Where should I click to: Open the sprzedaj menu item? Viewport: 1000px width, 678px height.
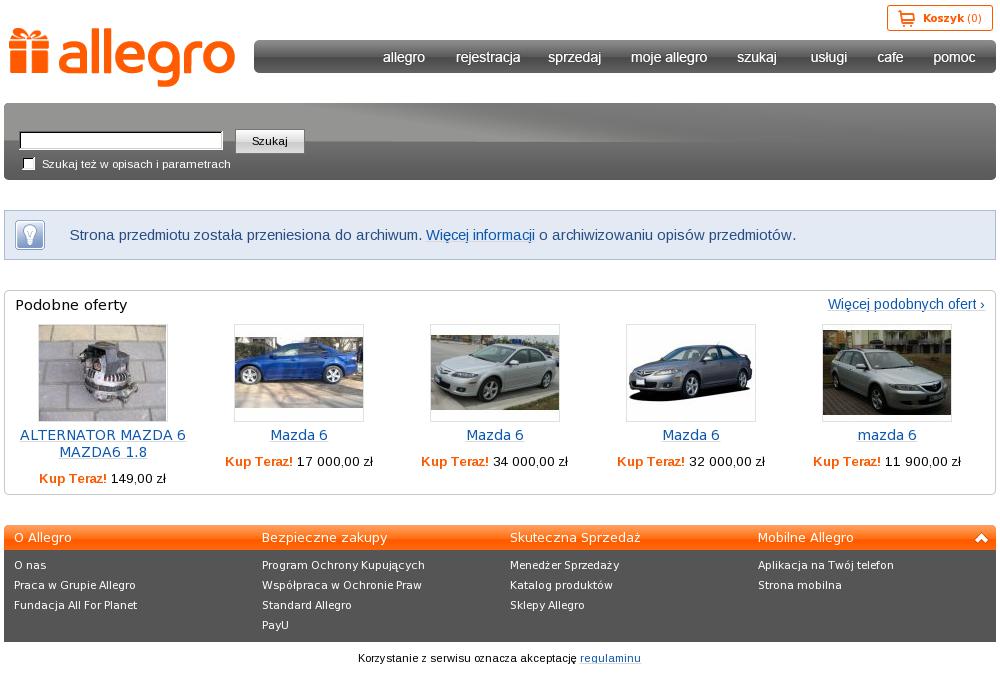click(x=574, y=57)
